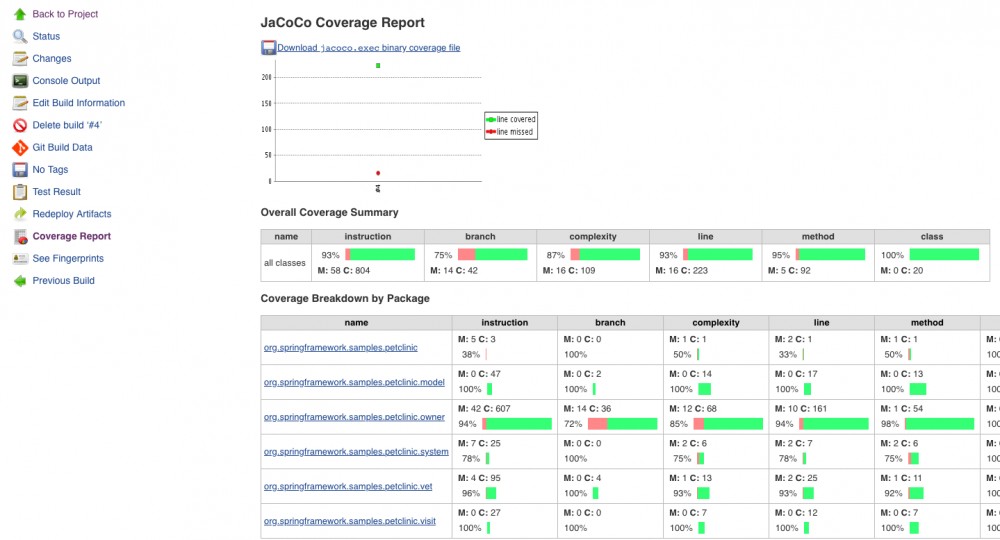
Task: Open the No Tags link
Action: pos(50,170)
